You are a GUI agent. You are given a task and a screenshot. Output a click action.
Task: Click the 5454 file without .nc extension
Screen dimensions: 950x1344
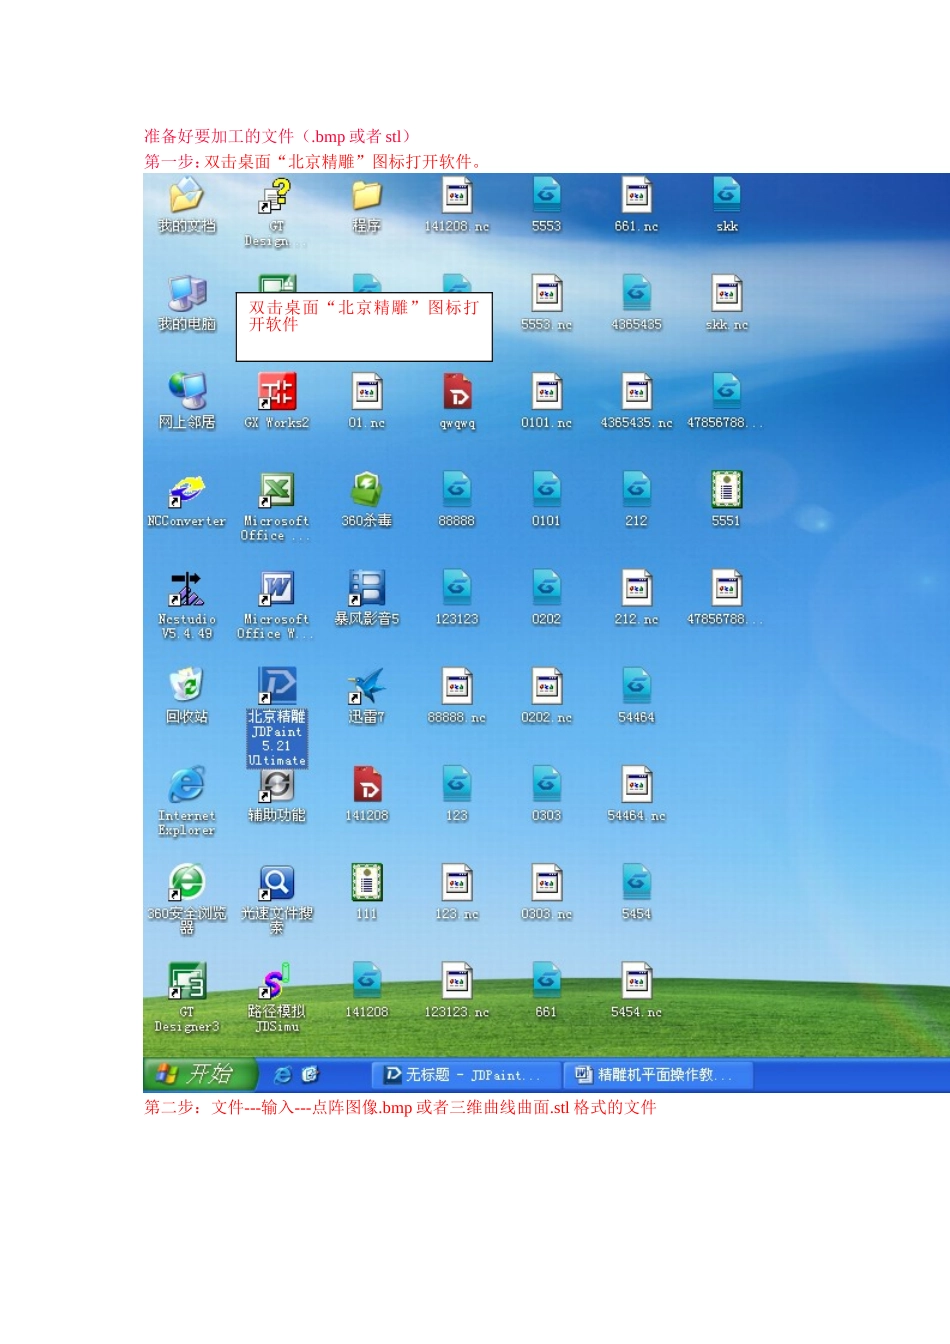[636, 891]
